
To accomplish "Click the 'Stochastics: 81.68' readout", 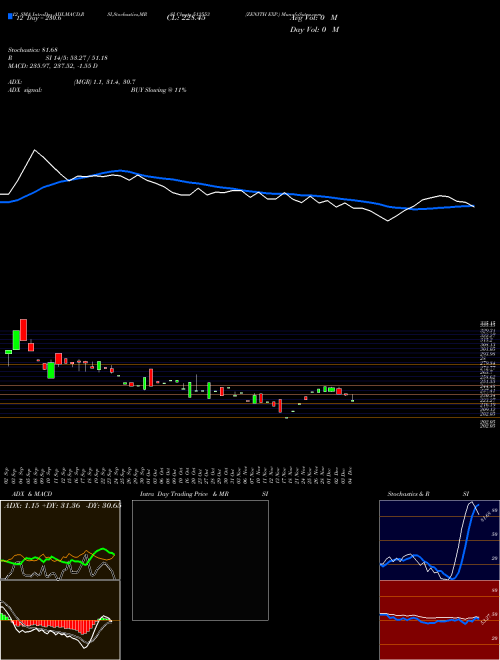I will [33, 50].
